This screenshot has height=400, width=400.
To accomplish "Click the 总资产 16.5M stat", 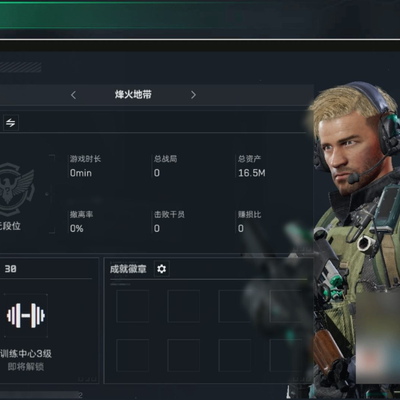I will (252, 166).
